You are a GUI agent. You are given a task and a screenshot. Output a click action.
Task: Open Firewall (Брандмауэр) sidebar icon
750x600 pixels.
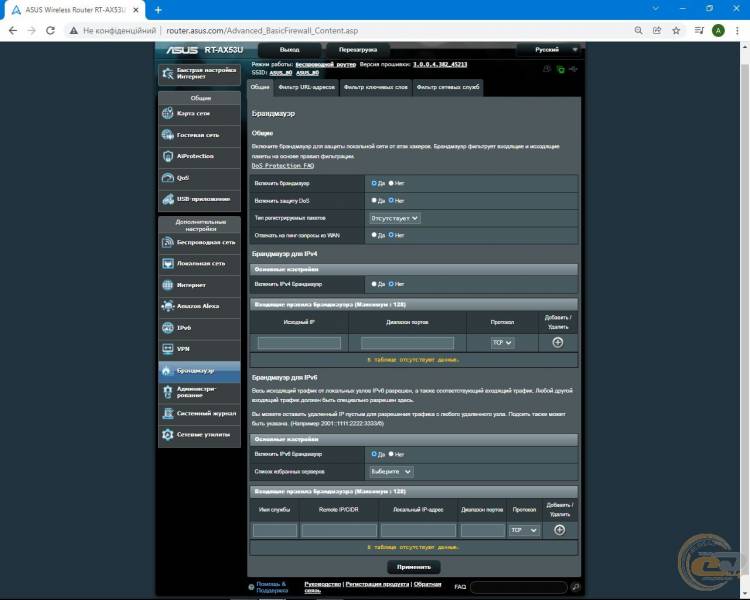click(x=166, y=370)
